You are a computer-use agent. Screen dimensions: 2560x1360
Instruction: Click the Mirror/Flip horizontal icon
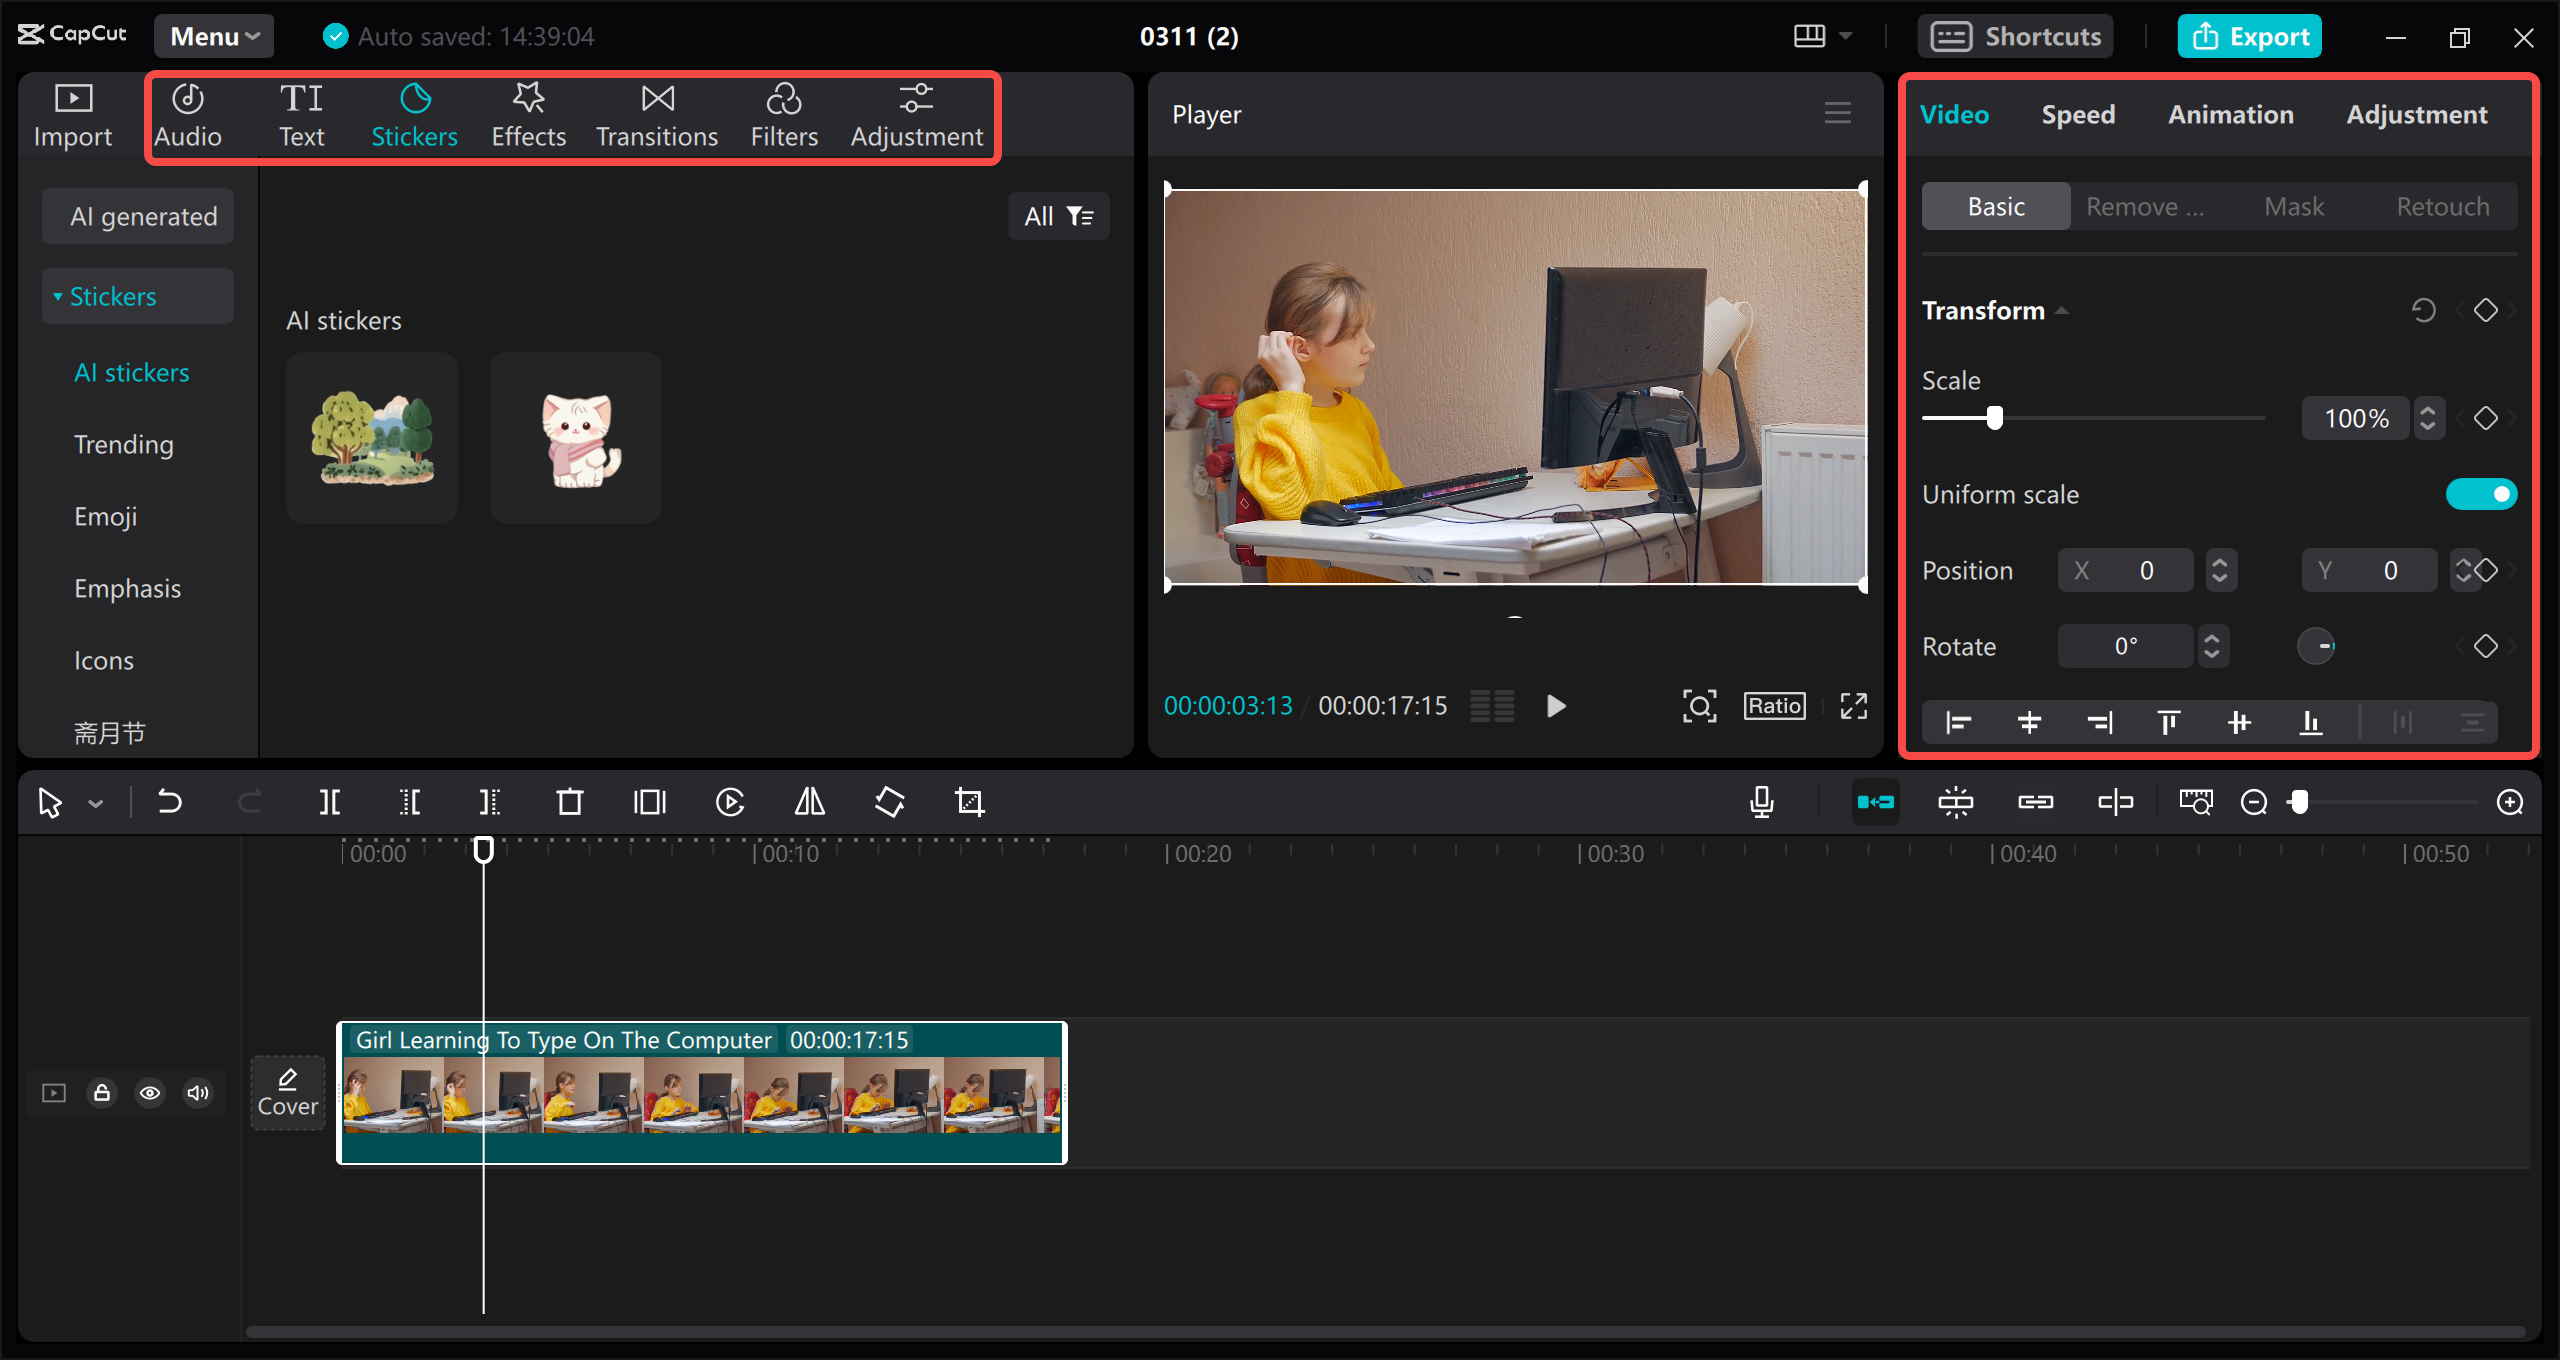[x=811, y=803]
